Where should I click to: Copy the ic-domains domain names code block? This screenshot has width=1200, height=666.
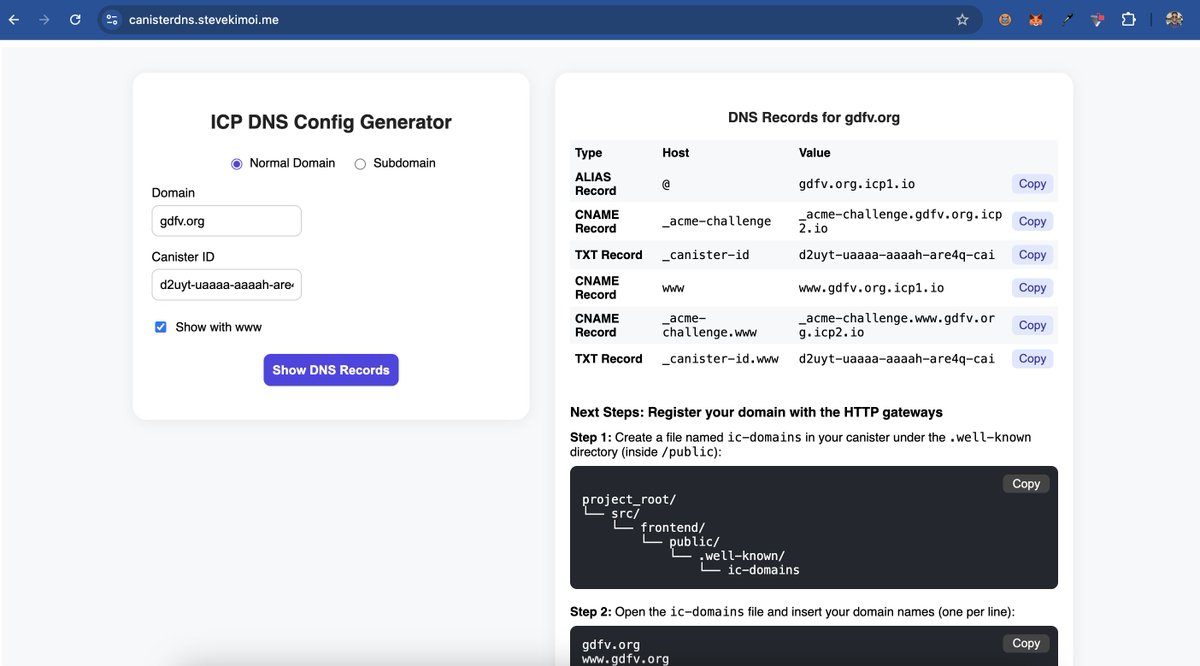(x=1026, y=644)
